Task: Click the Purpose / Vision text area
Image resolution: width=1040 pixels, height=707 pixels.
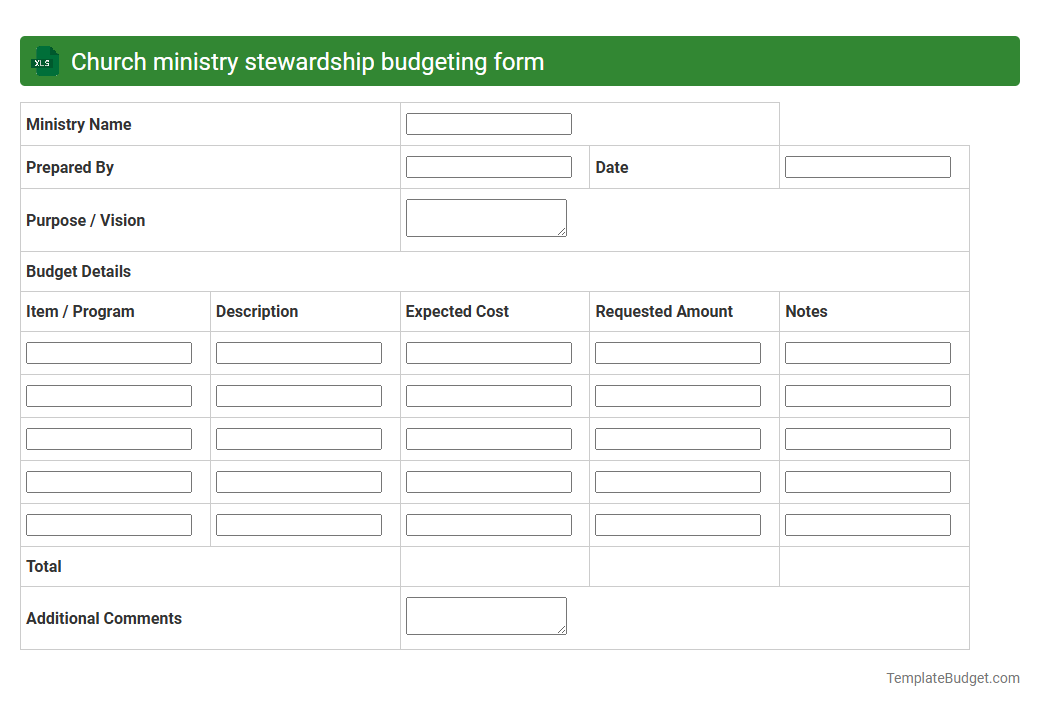Action: [486, 217]
